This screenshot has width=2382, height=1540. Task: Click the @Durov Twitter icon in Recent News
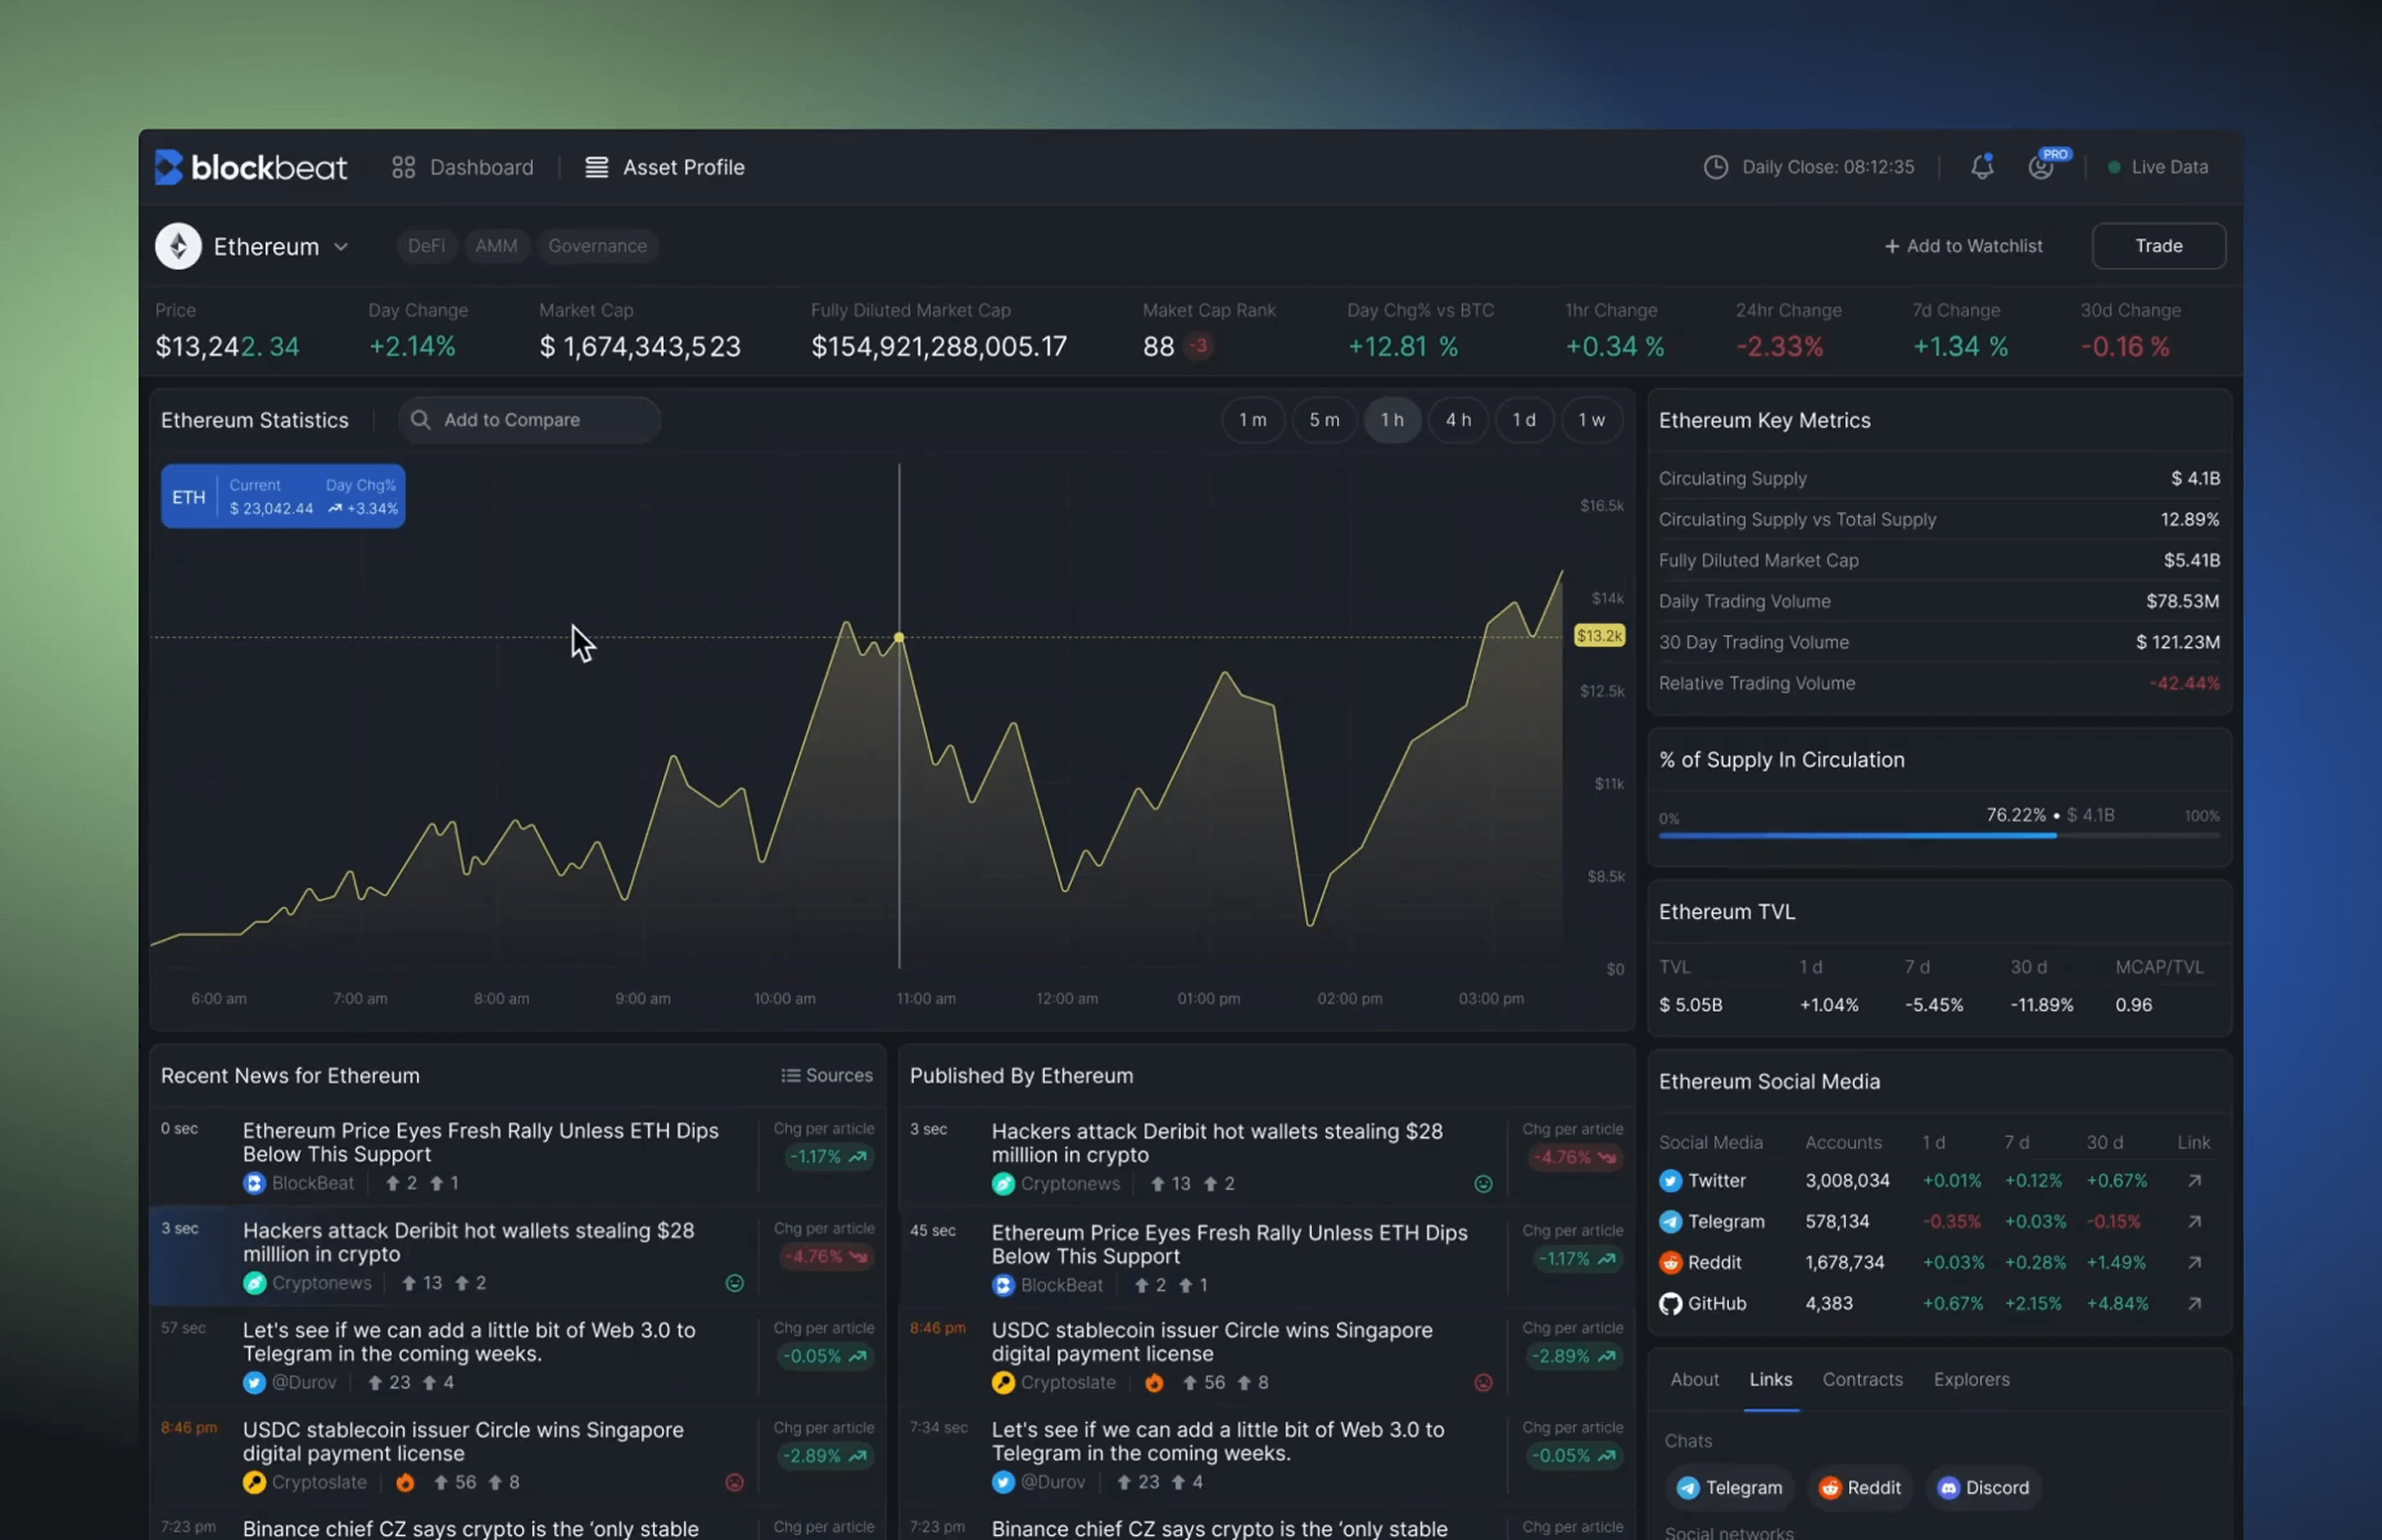pyautogui.click(x=254, y=1383)
